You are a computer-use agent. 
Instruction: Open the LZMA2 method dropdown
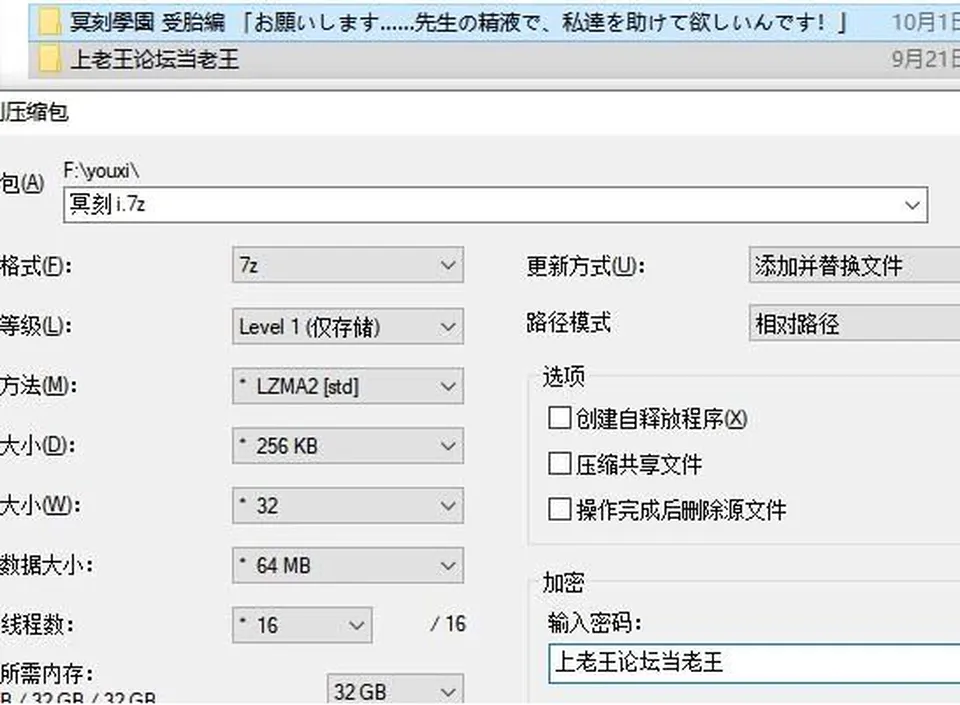click(348, 386)
